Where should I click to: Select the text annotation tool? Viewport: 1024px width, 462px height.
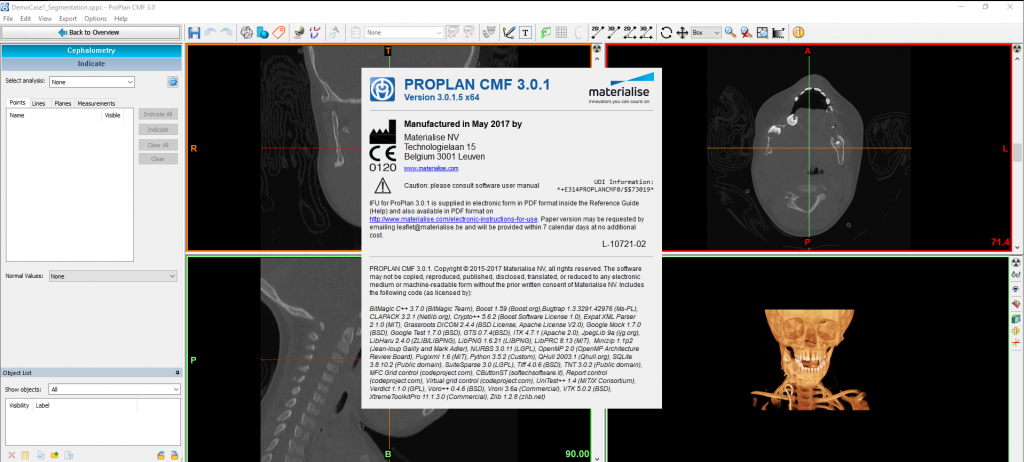[526, 32]
